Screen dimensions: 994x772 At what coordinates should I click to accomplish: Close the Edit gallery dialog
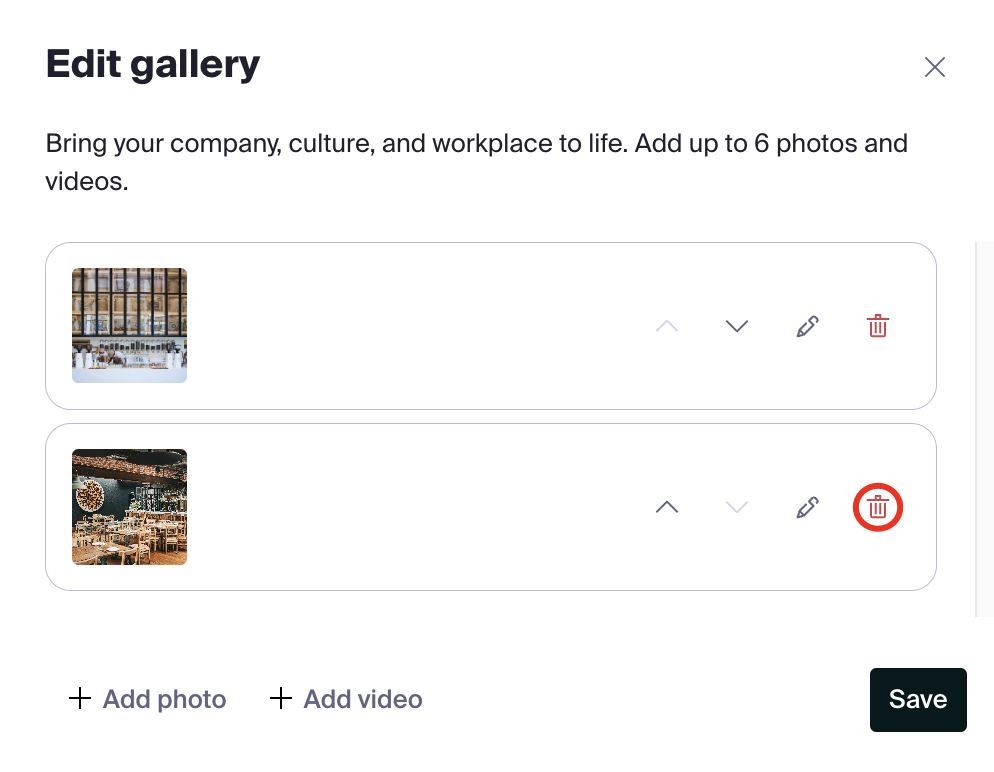(934, 67)
